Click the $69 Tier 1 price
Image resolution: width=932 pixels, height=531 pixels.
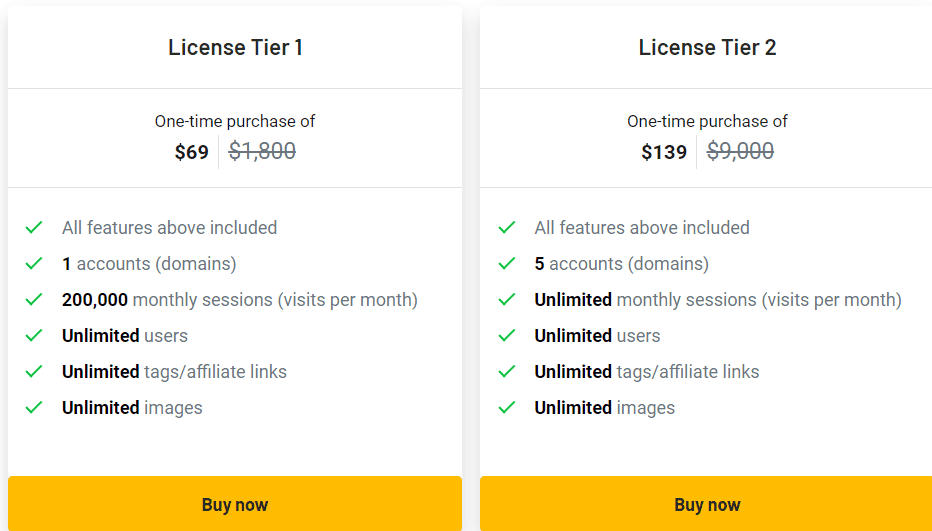click(x=192, y=152)
